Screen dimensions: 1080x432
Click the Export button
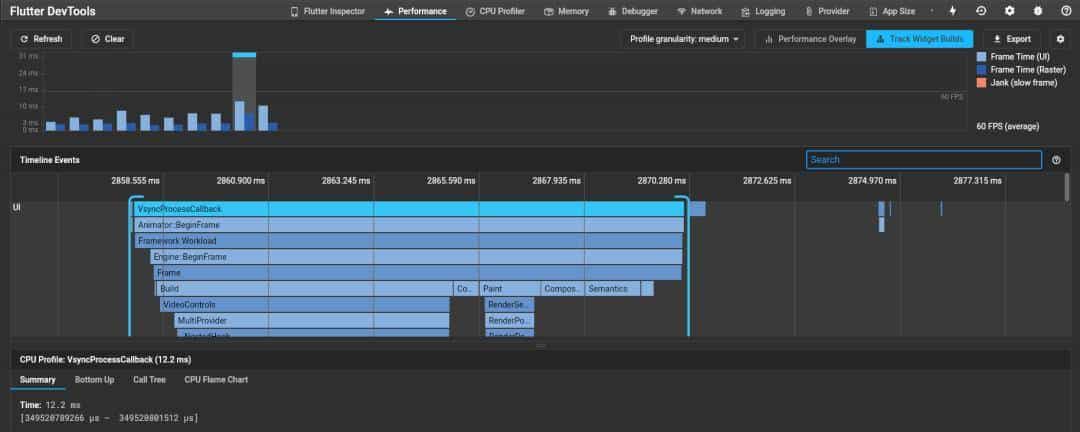(1010, 39)
